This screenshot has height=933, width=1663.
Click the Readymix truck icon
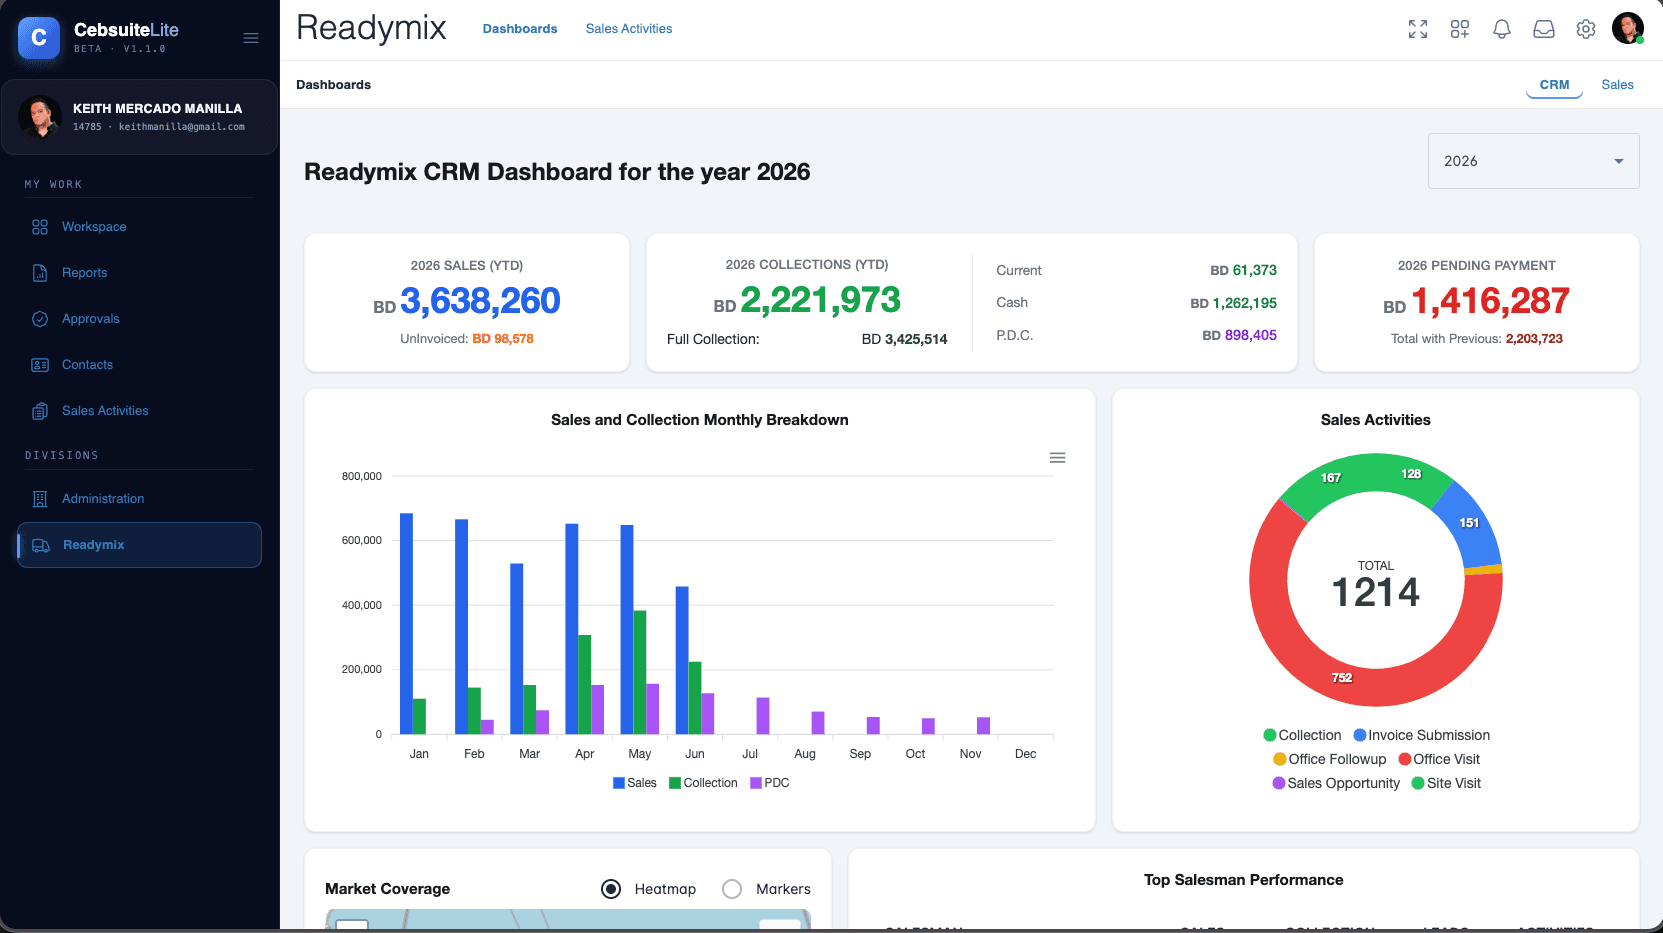[x=41, y=545]
